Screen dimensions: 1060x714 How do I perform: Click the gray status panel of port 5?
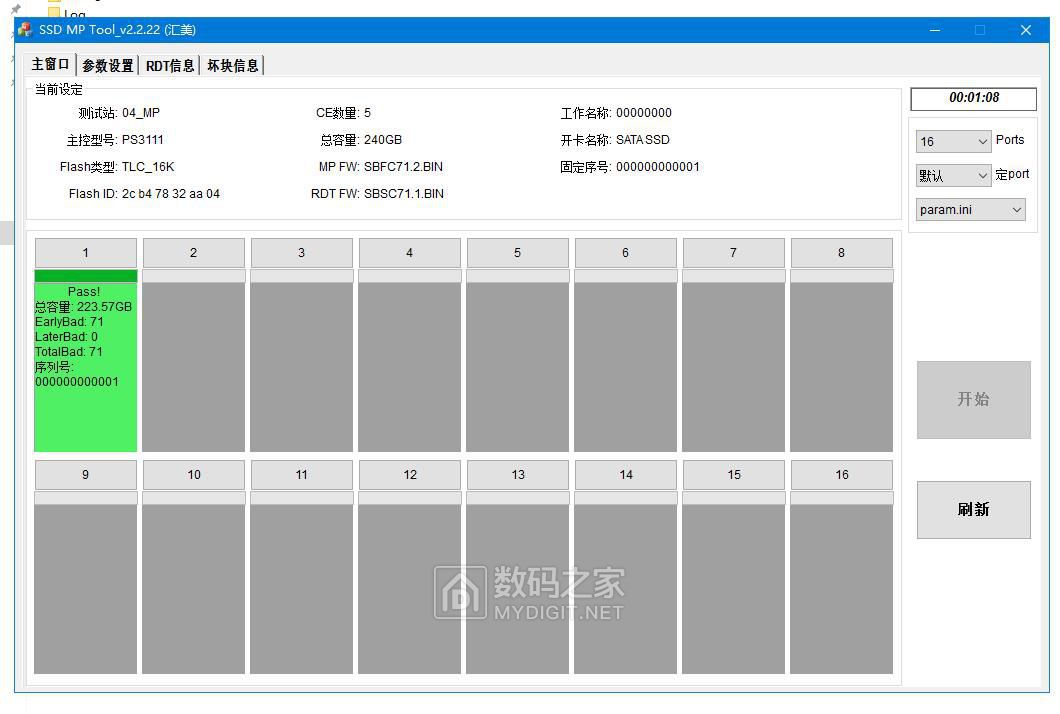[517, 367]
